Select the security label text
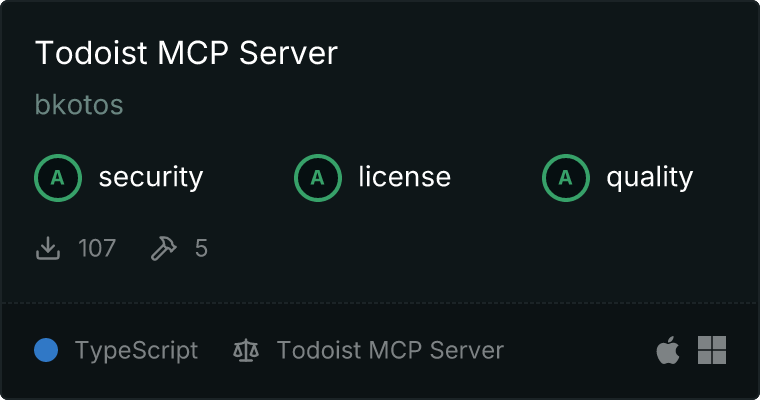 pos(151,177)
